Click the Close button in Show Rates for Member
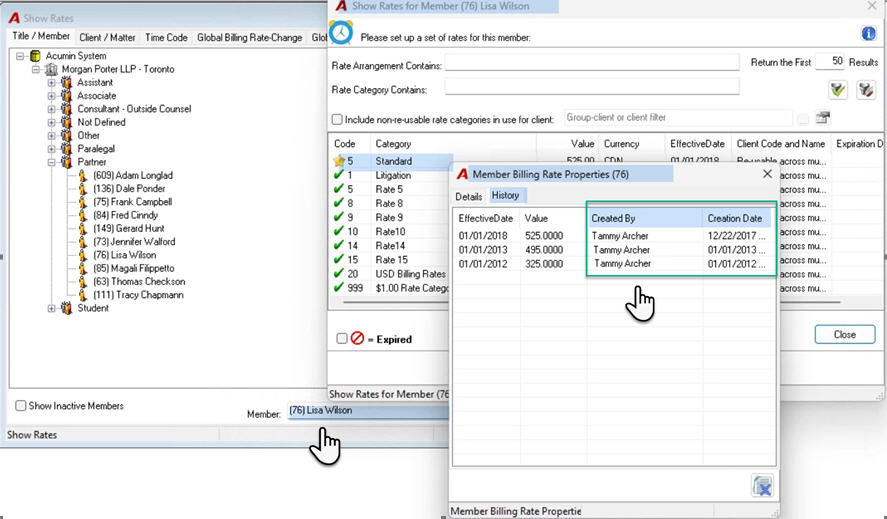Viewport: 887px width, 519px height. coord(845,334)
